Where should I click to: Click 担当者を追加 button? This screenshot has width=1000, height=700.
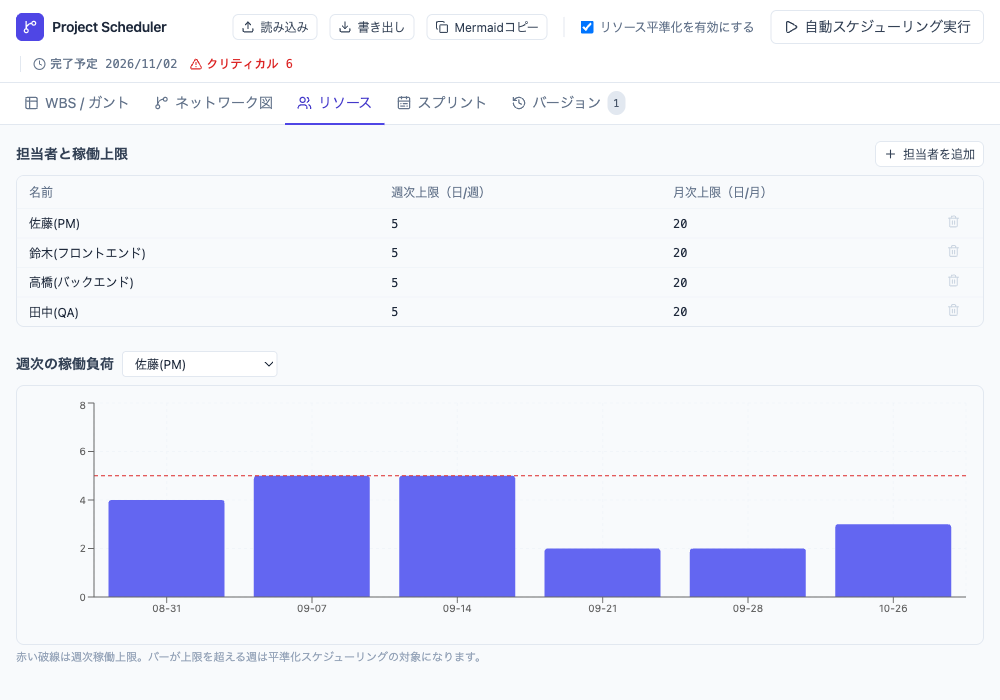929,154
